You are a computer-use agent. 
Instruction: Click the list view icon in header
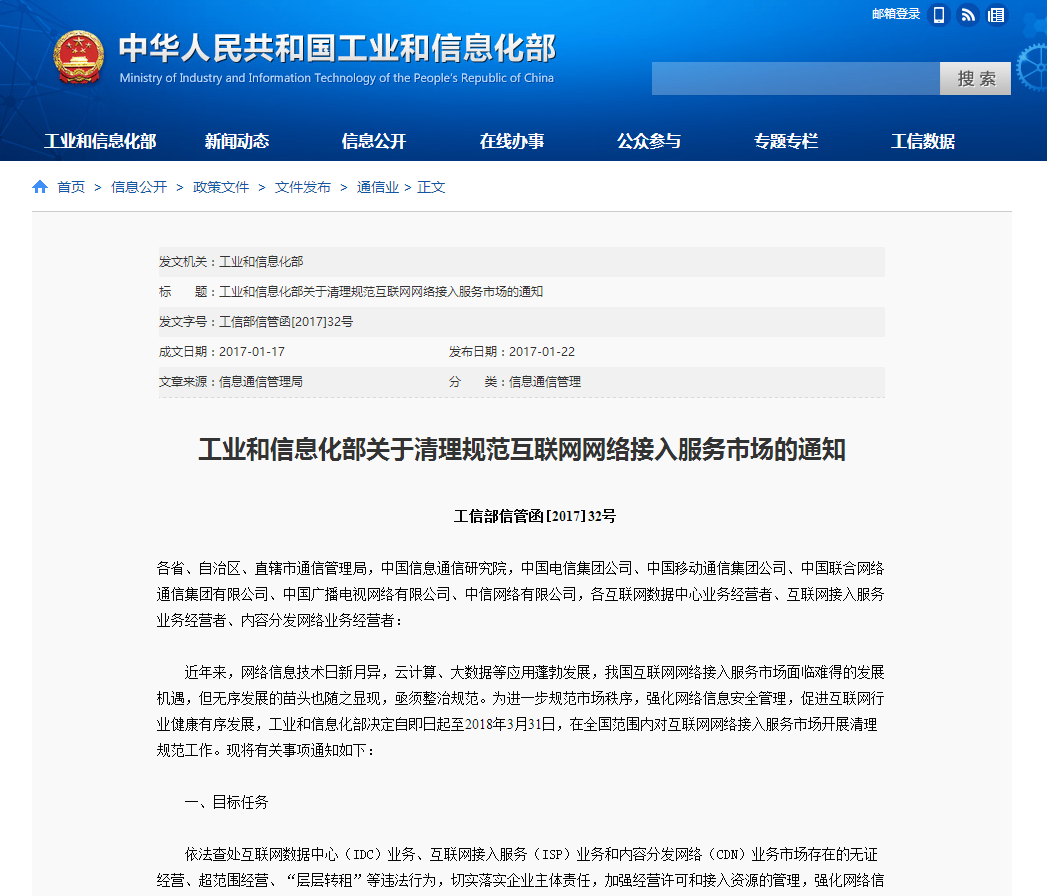point(996,15)
